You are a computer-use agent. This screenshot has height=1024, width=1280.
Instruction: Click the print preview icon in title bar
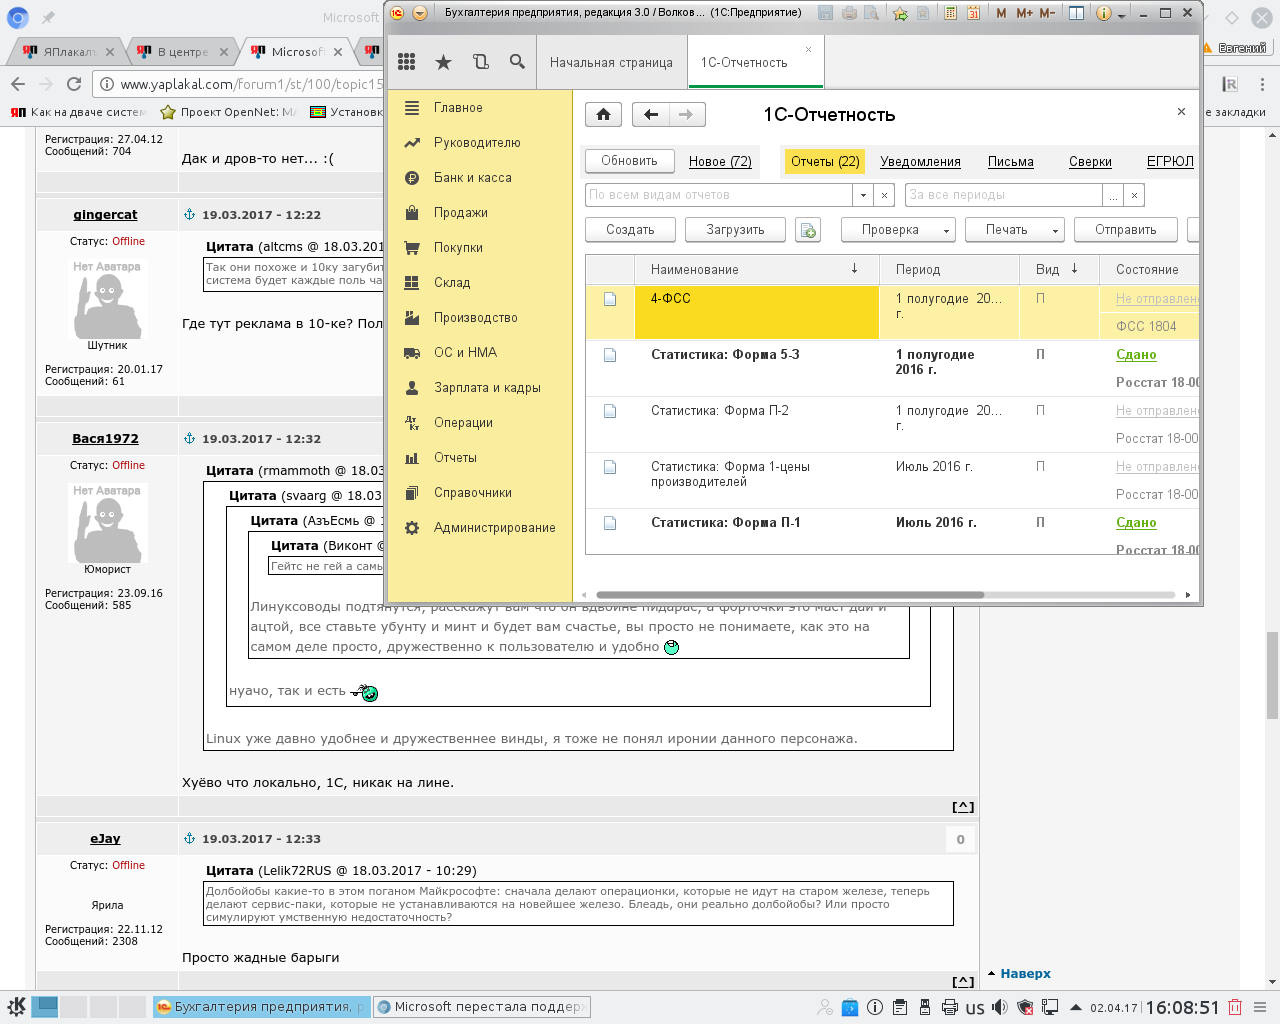pyautogui.click(x=871, y=13)
